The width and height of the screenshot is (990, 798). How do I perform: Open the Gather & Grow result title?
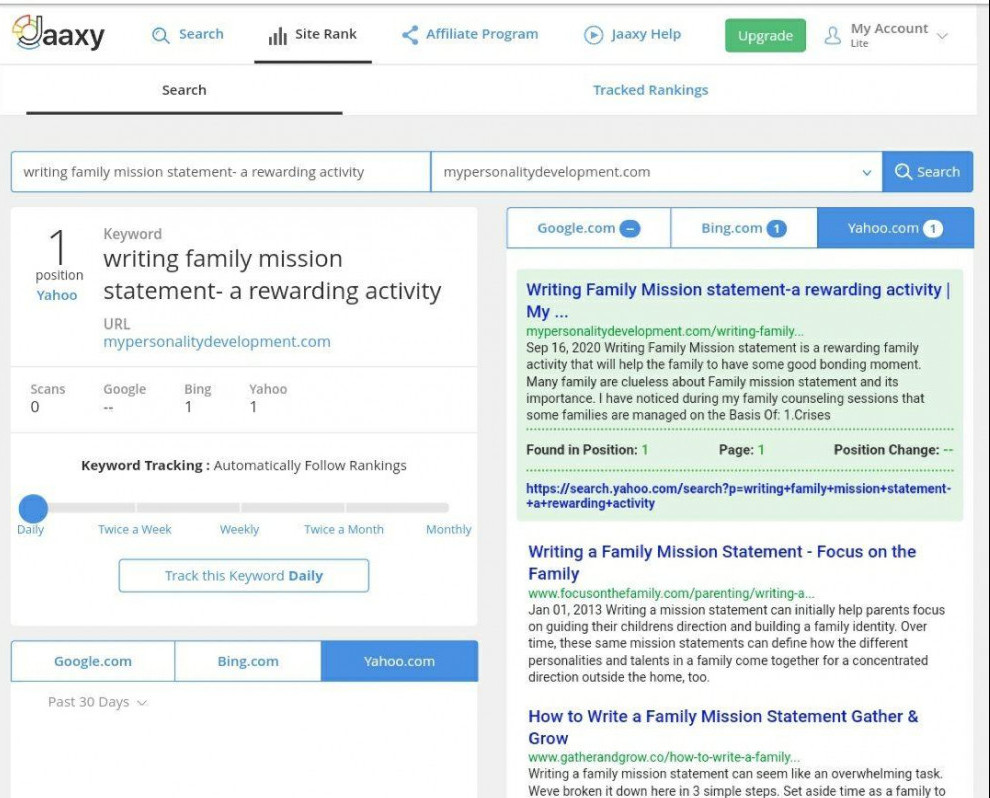723,727
